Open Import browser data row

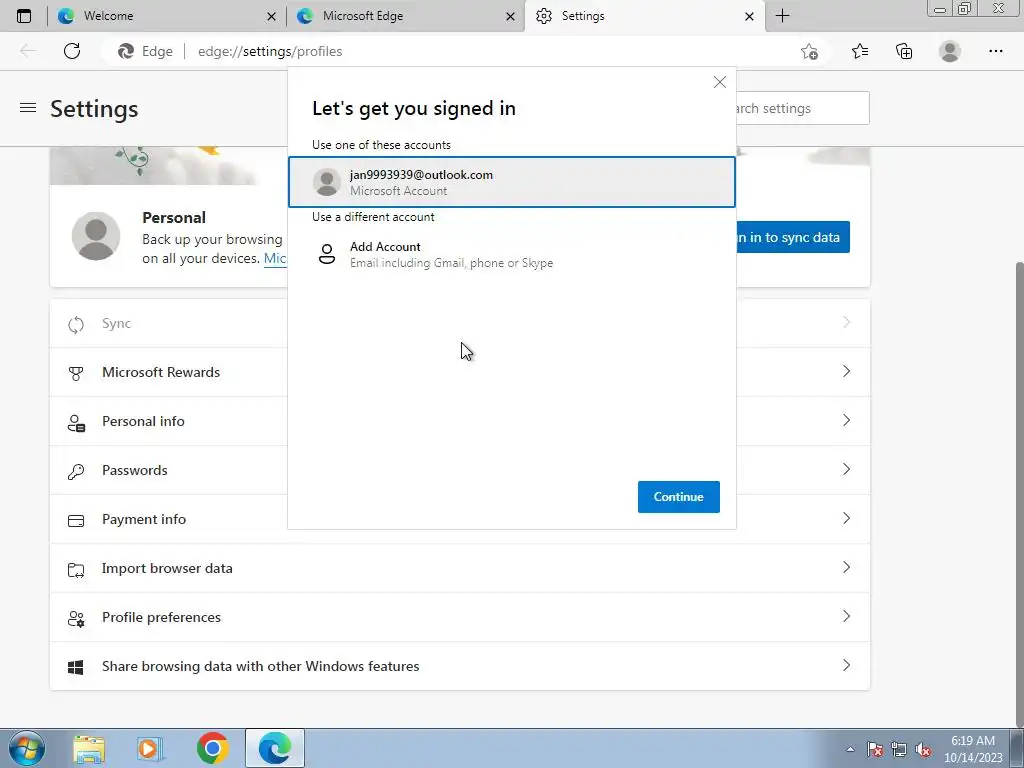[460, 568]
